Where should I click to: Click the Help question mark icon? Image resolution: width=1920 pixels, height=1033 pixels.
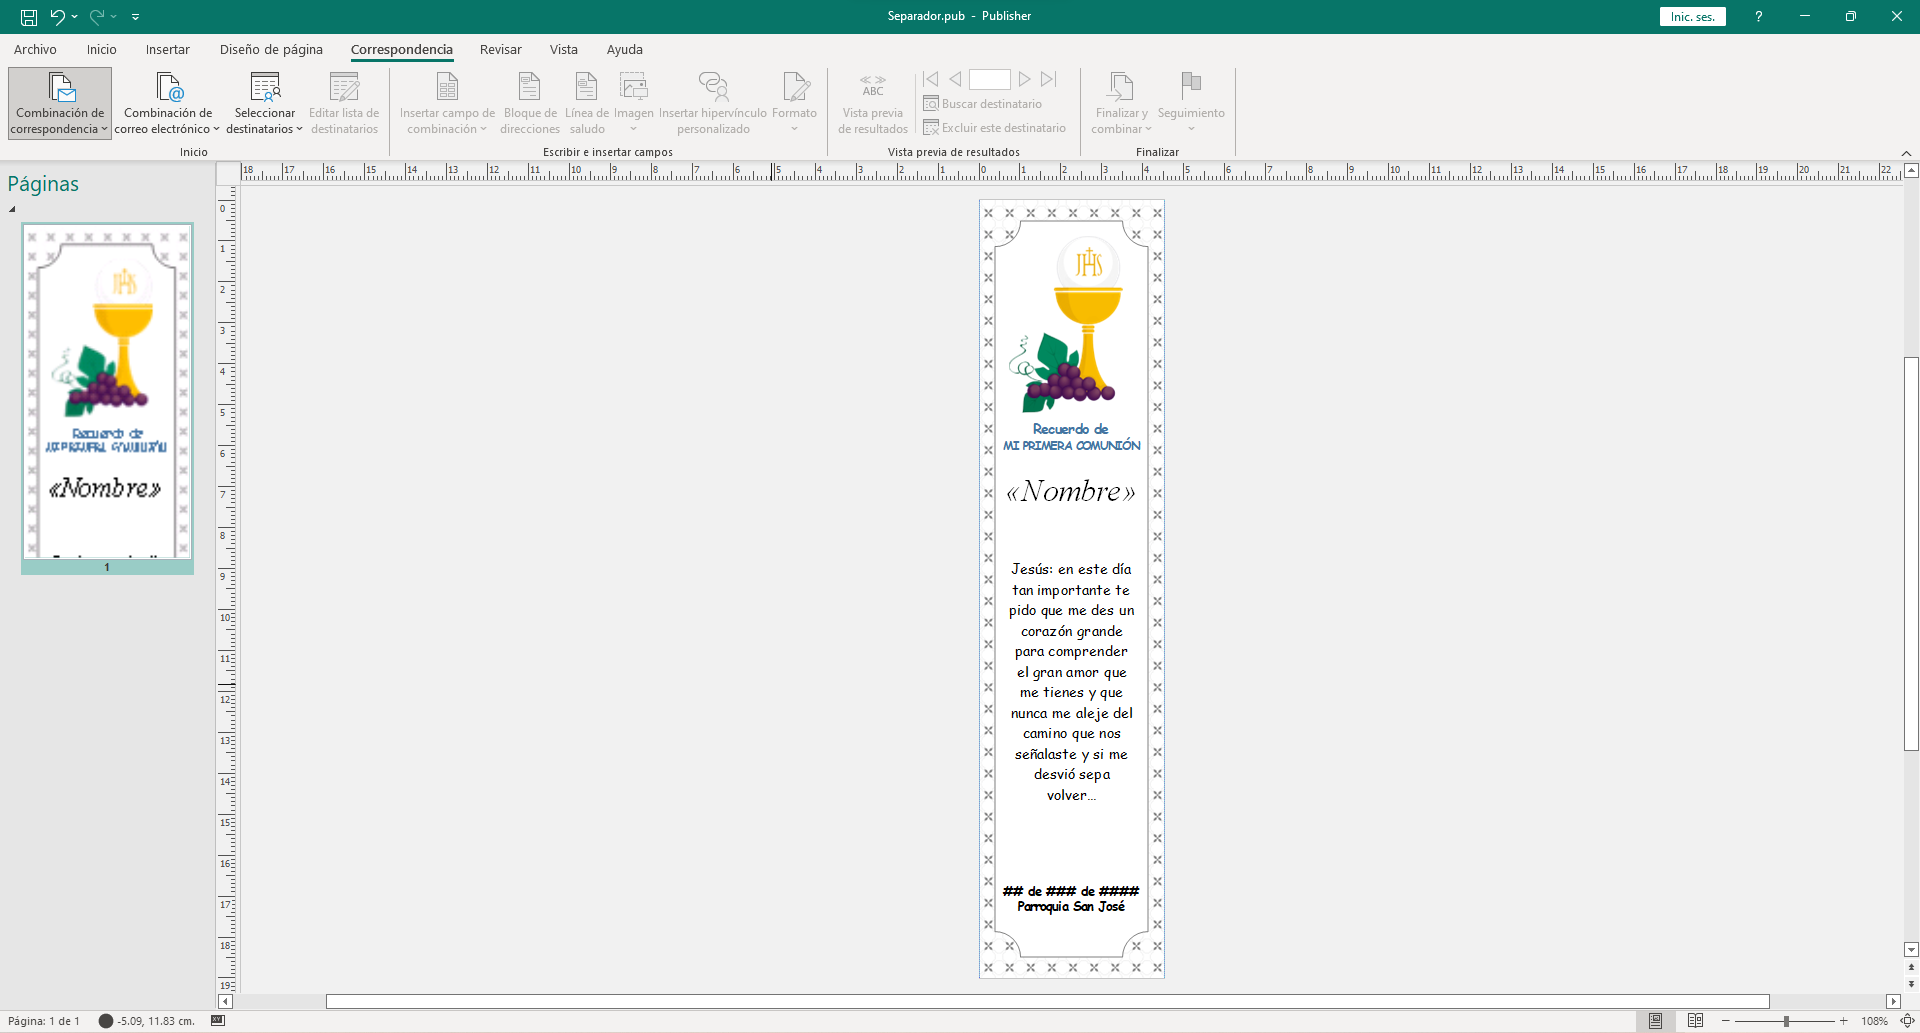[x=1758, y=17]
